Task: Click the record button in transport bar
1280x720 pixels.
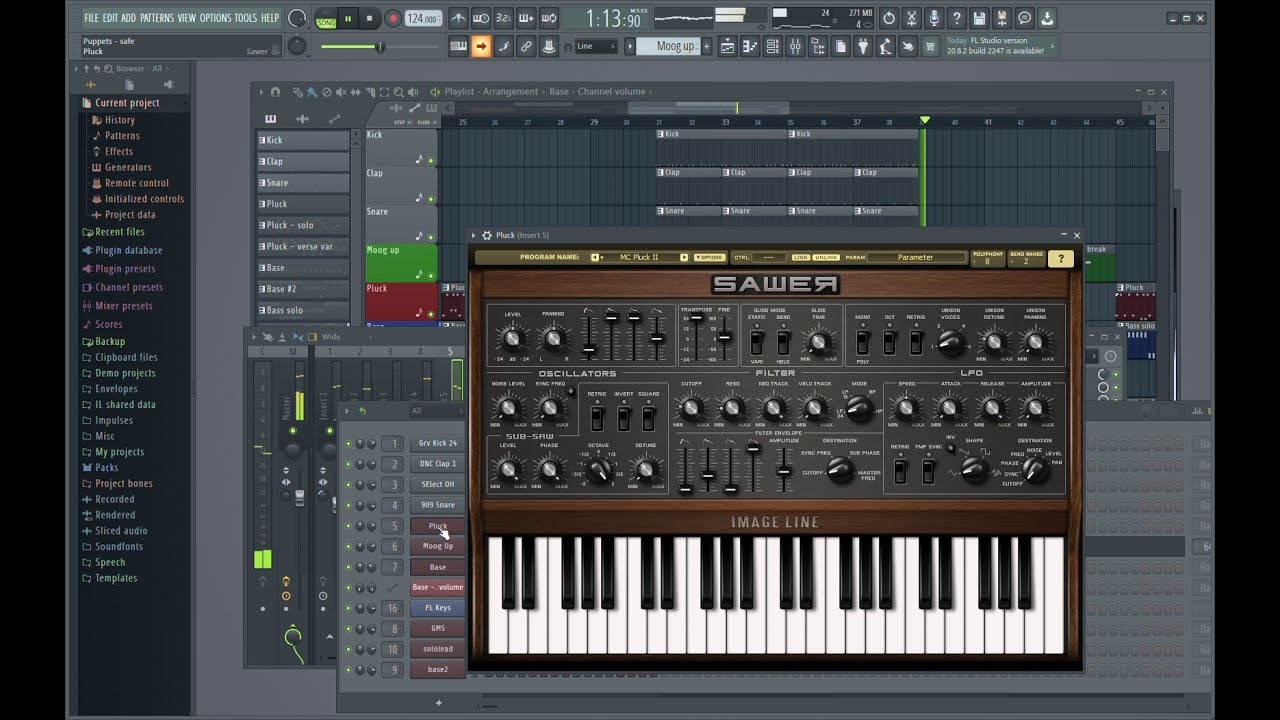Action: 393,18
